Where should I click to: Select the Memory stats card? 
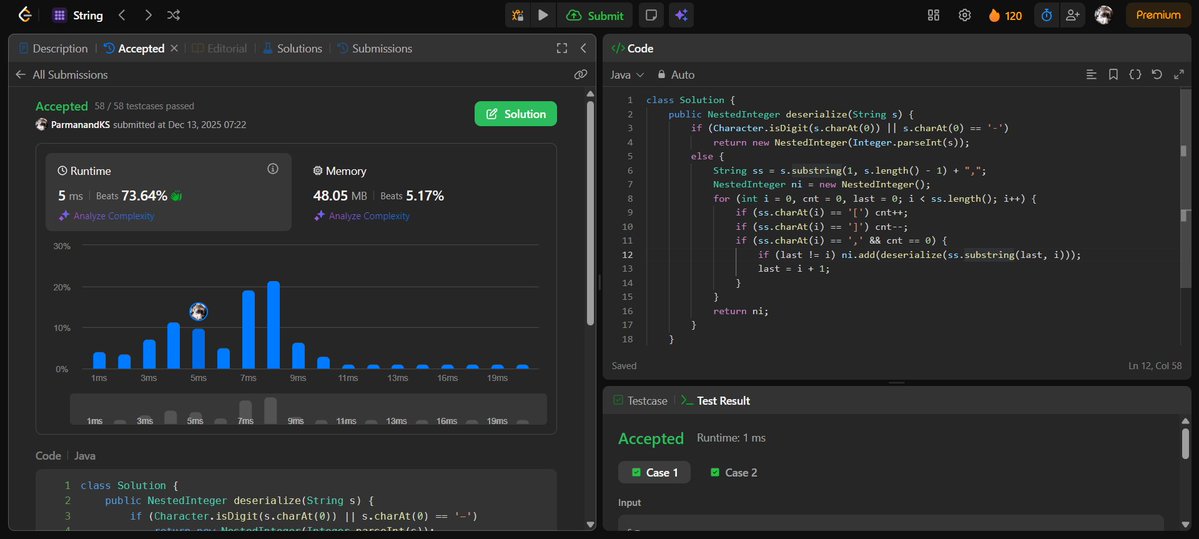pyautogui.click(x=424, y=193)
